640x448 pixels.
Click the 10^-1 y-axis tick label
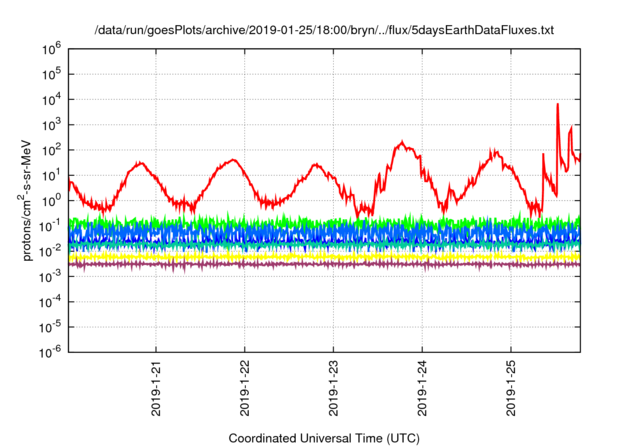click(x=50, y=226)
